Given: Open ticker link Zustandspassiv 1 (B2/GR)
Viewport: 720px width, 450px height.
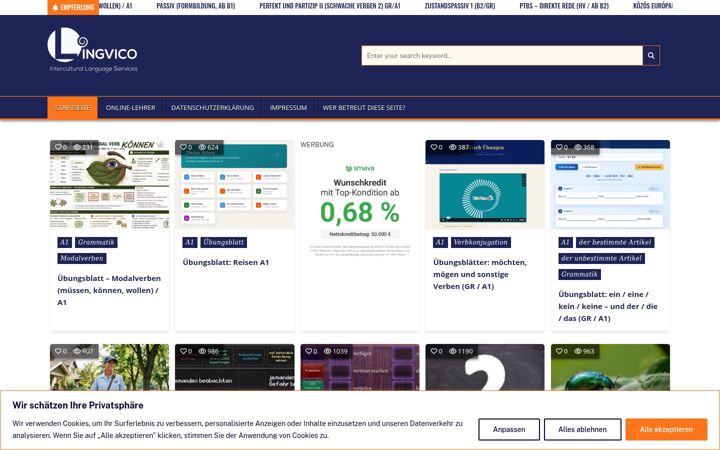Looking at the screenshot, I should point(460,6).
